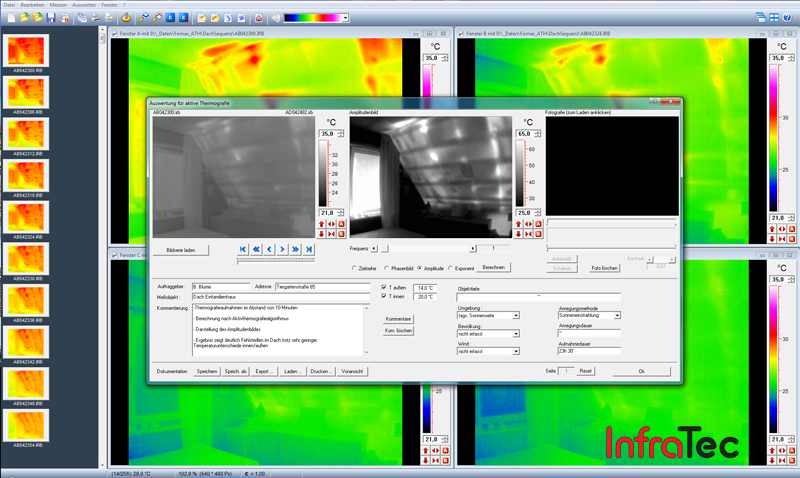Click the new file icon in toolbar
Image resolution: width=800 pixels, height=478 pixels.
tap(9, 18)
